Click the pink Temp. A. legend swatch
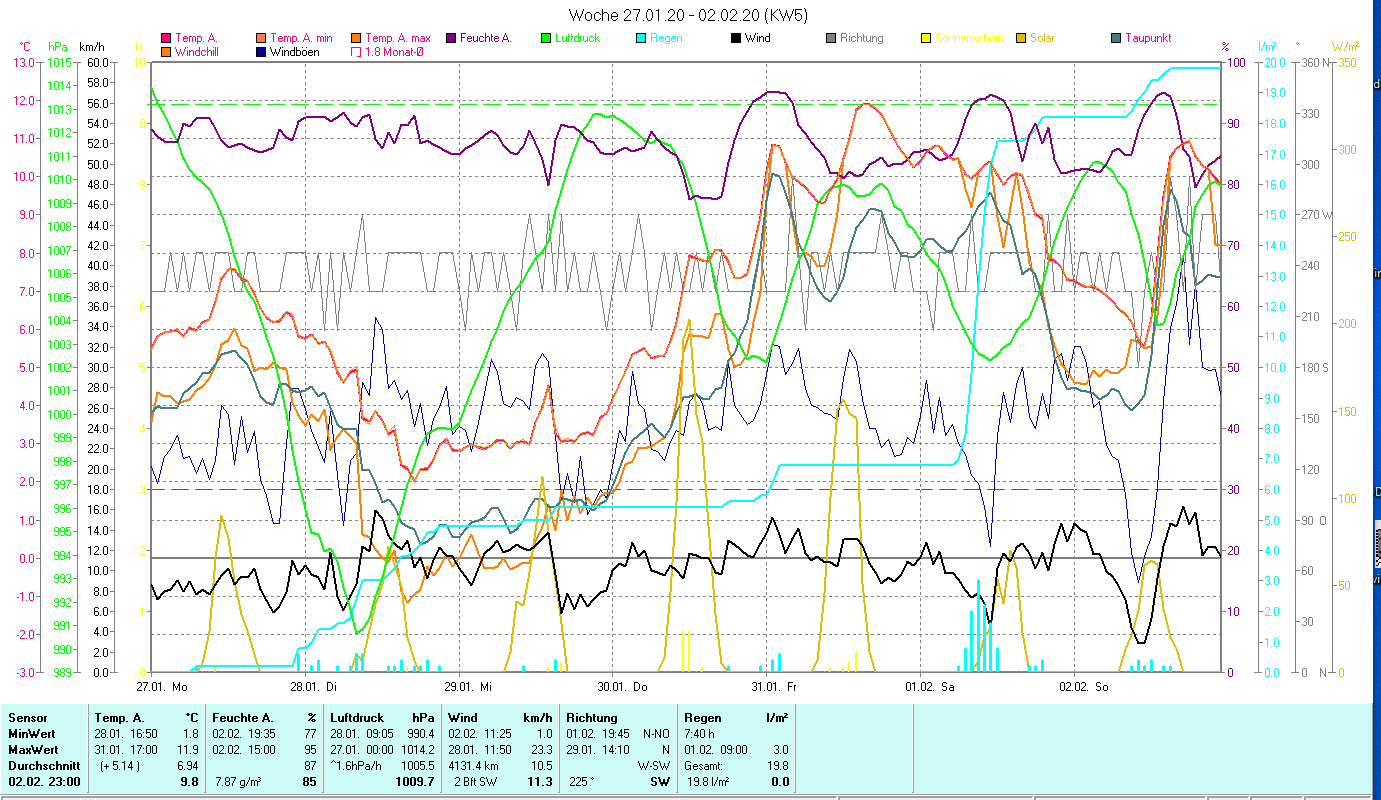Screen dimensions: 1381x800 tap(165, 38)
